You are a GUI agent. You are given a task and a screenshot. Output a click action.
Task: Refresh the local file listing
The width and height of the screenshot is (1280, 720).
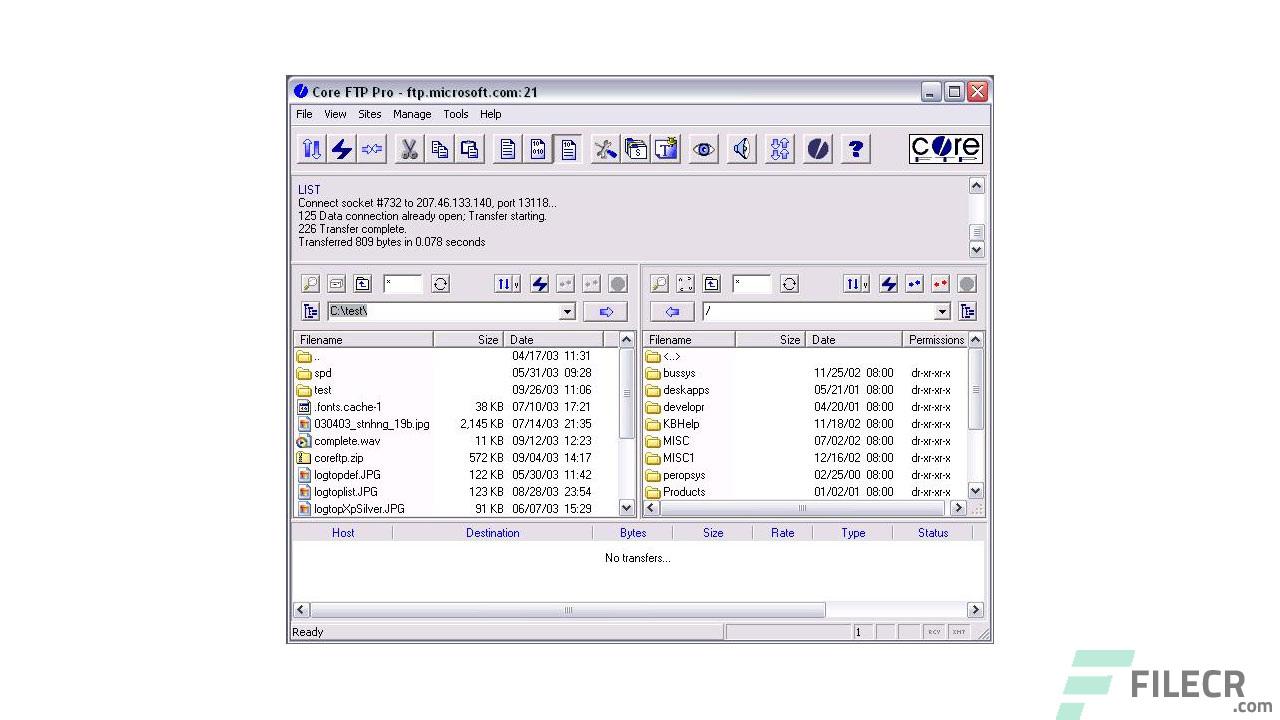coord(440,284)
